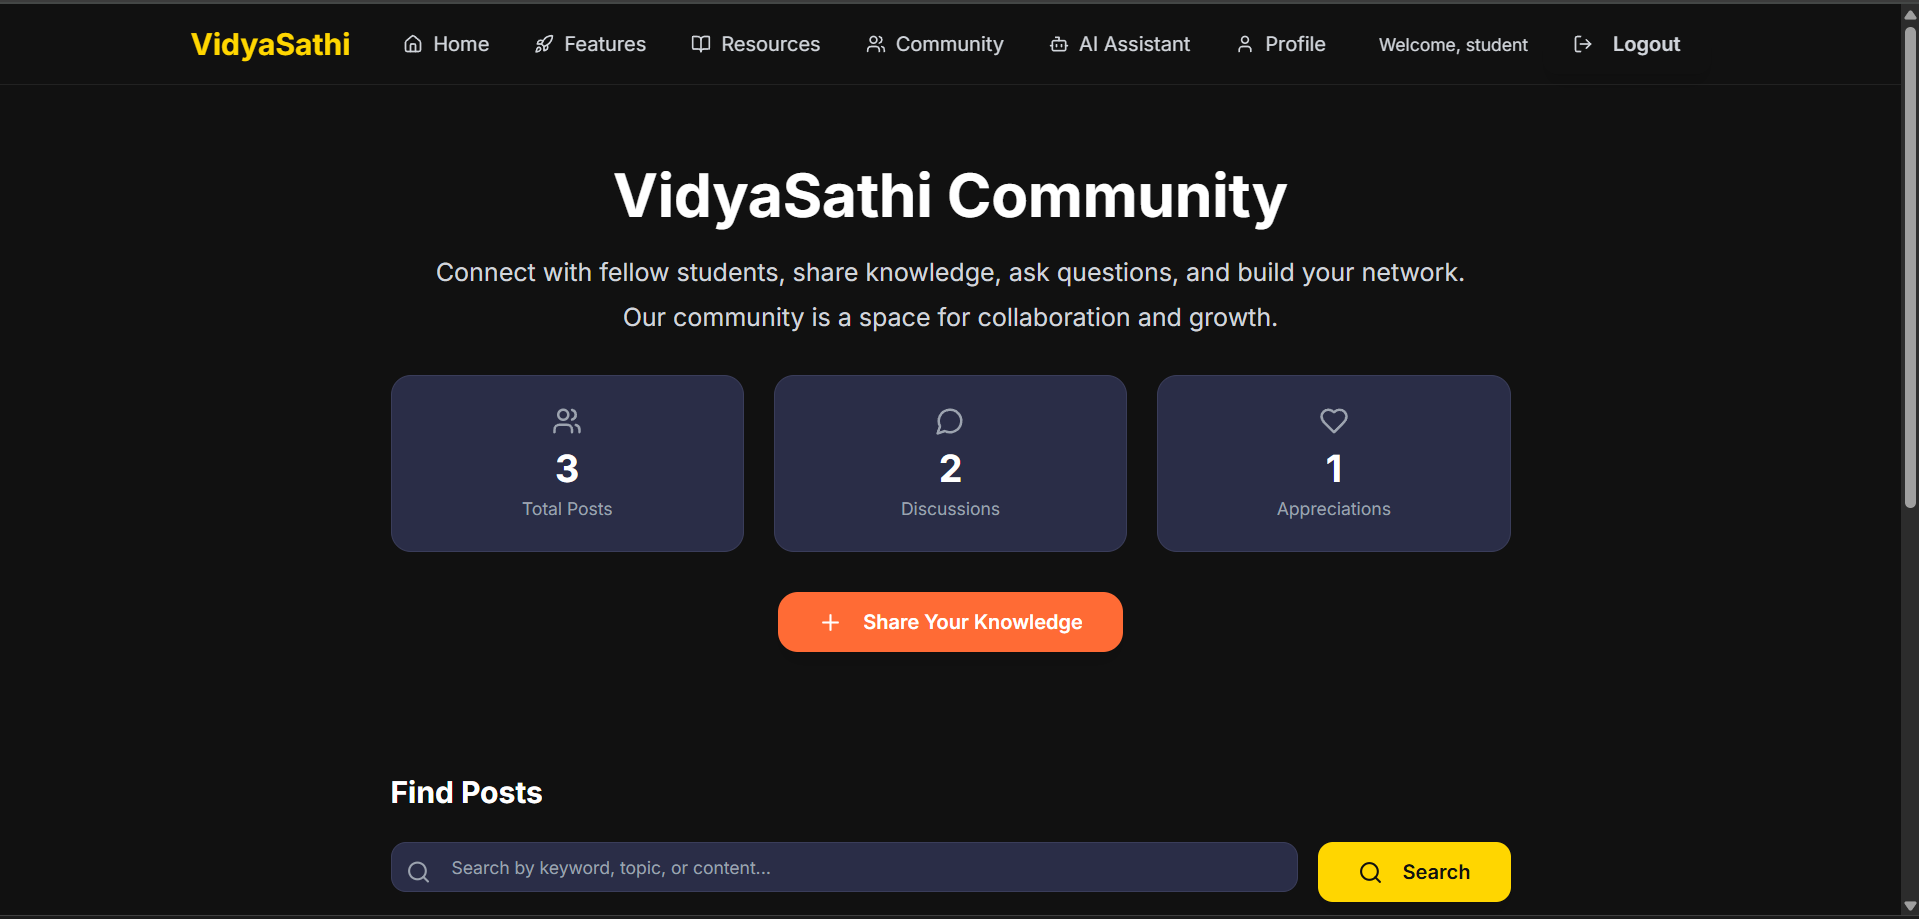Click the Features rocket icon
Screen dimensions: 1919x919
pos(543,44)
